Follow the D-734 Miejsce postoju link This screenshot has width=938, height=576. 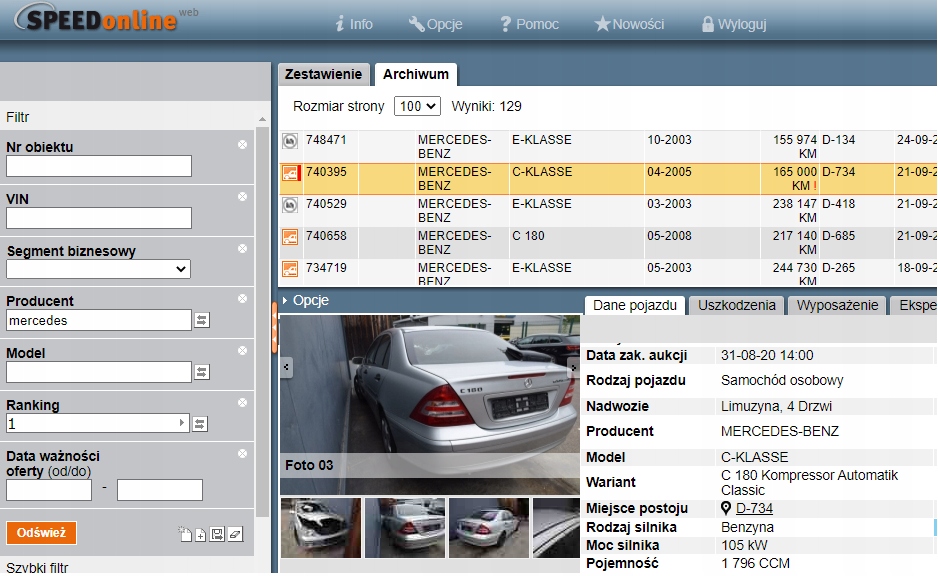[754, 508]
